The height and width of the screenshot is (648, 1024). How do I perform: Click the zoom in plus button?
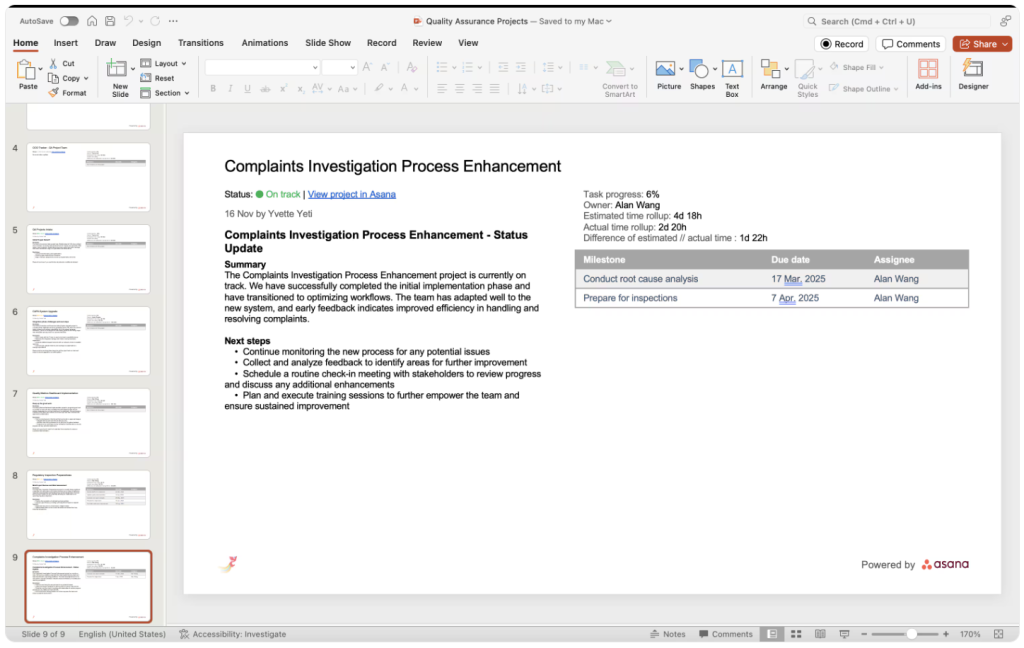click(x=946, y=634)
